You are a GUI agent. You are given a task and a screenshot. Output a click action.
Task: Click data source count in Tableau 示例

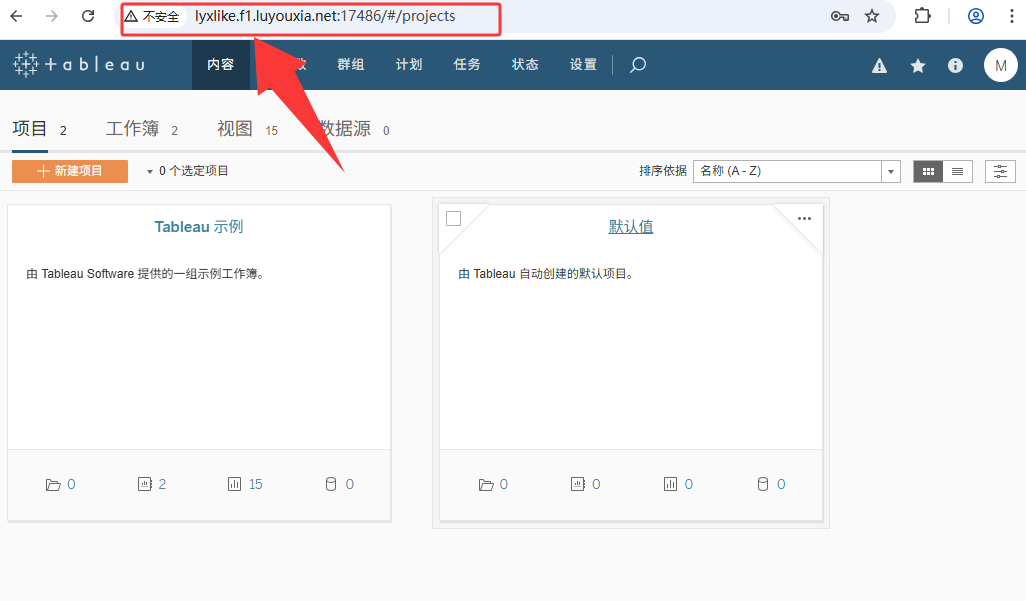pos(340,484)
